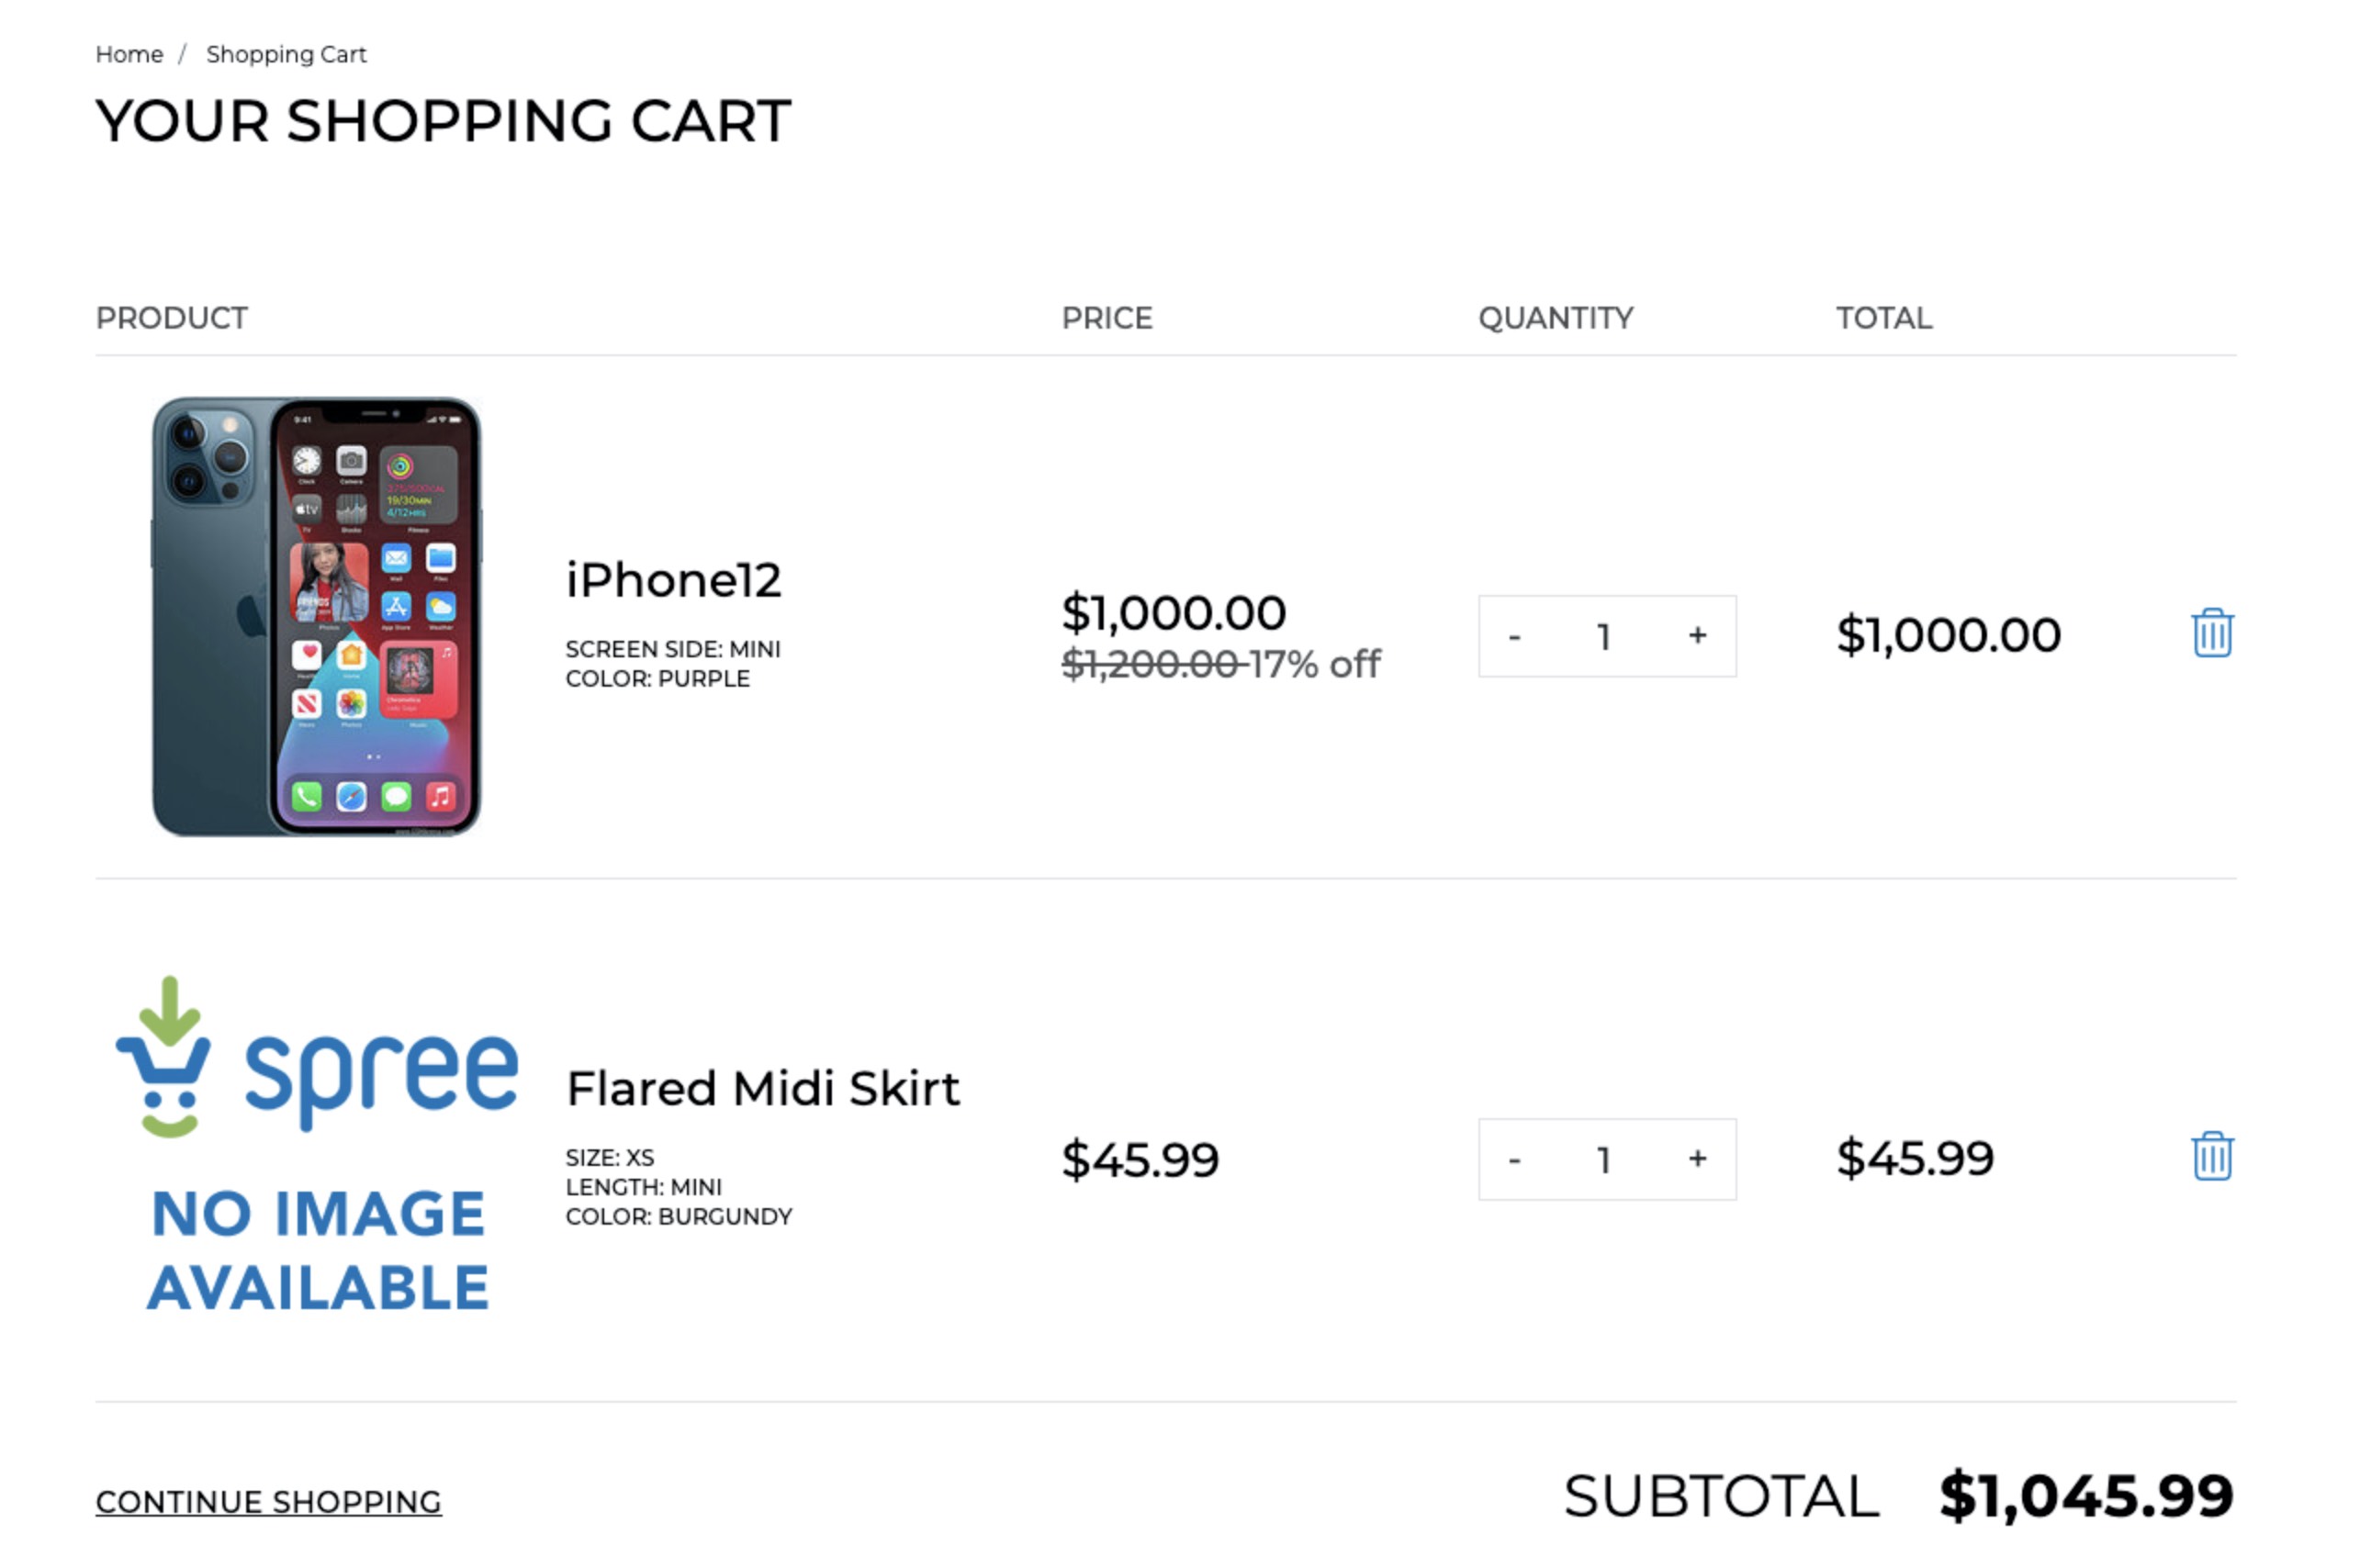Click the Spree no-image placeholder thumbnail
Image resolution: width=2371 pixels, height=1568 pixels.
click(316, 1144)
